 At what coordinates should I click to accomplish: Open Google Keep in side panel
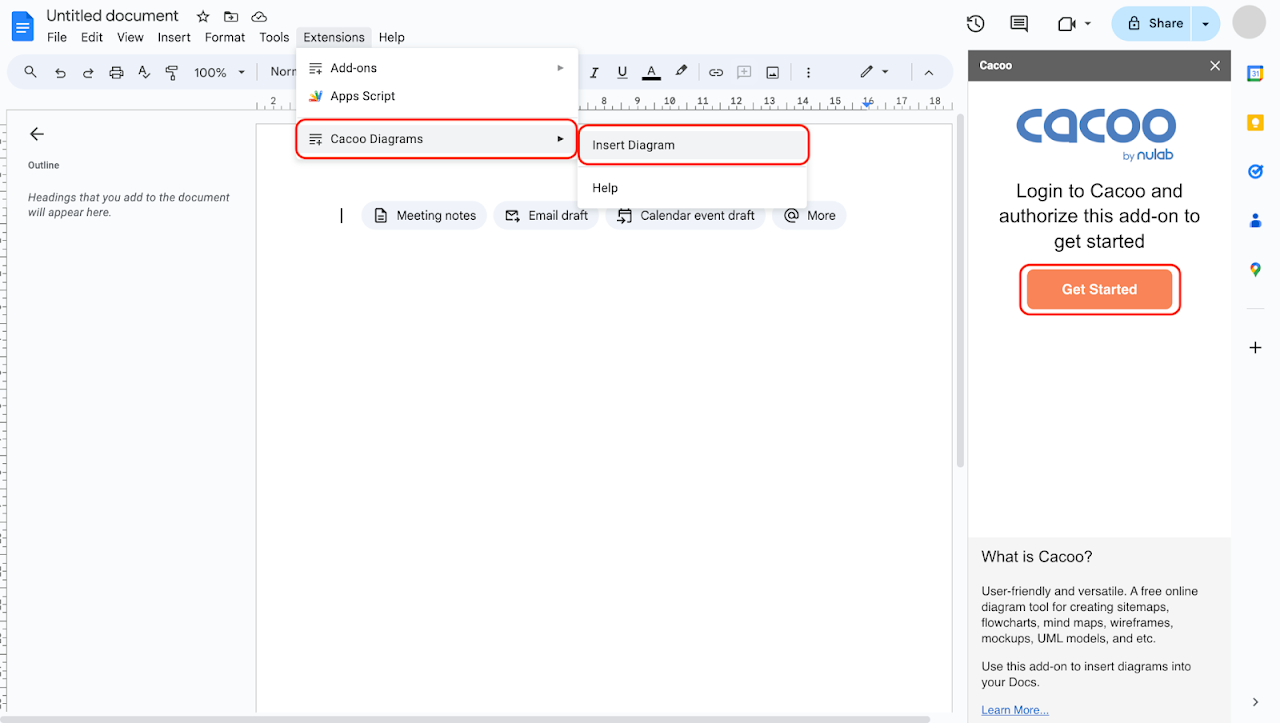pyautogui.click(x=1256, y=123)
